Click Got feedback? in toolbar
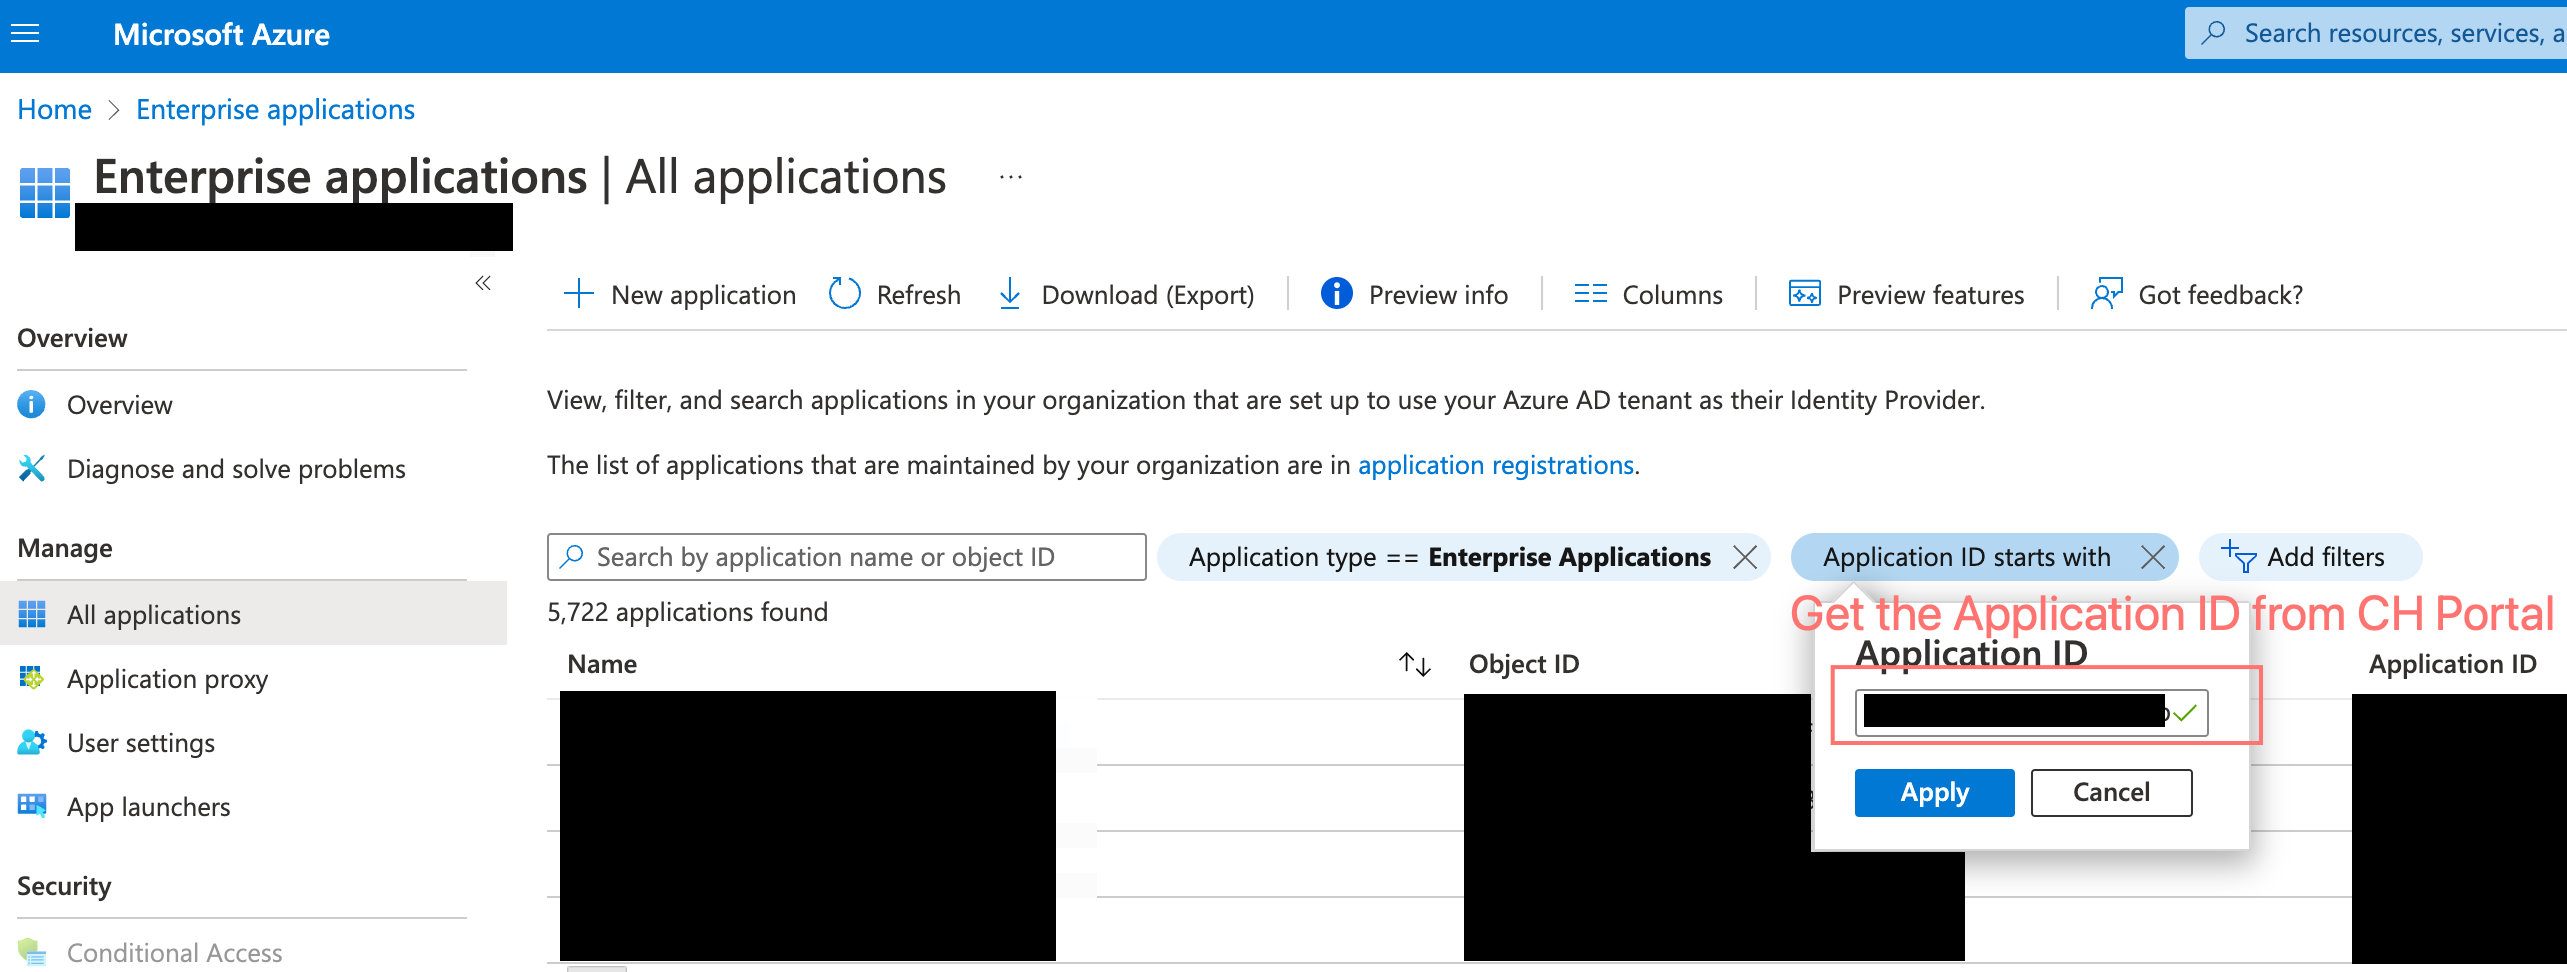The height and width of the screenshot is (972, 2567). [2197, 294]
